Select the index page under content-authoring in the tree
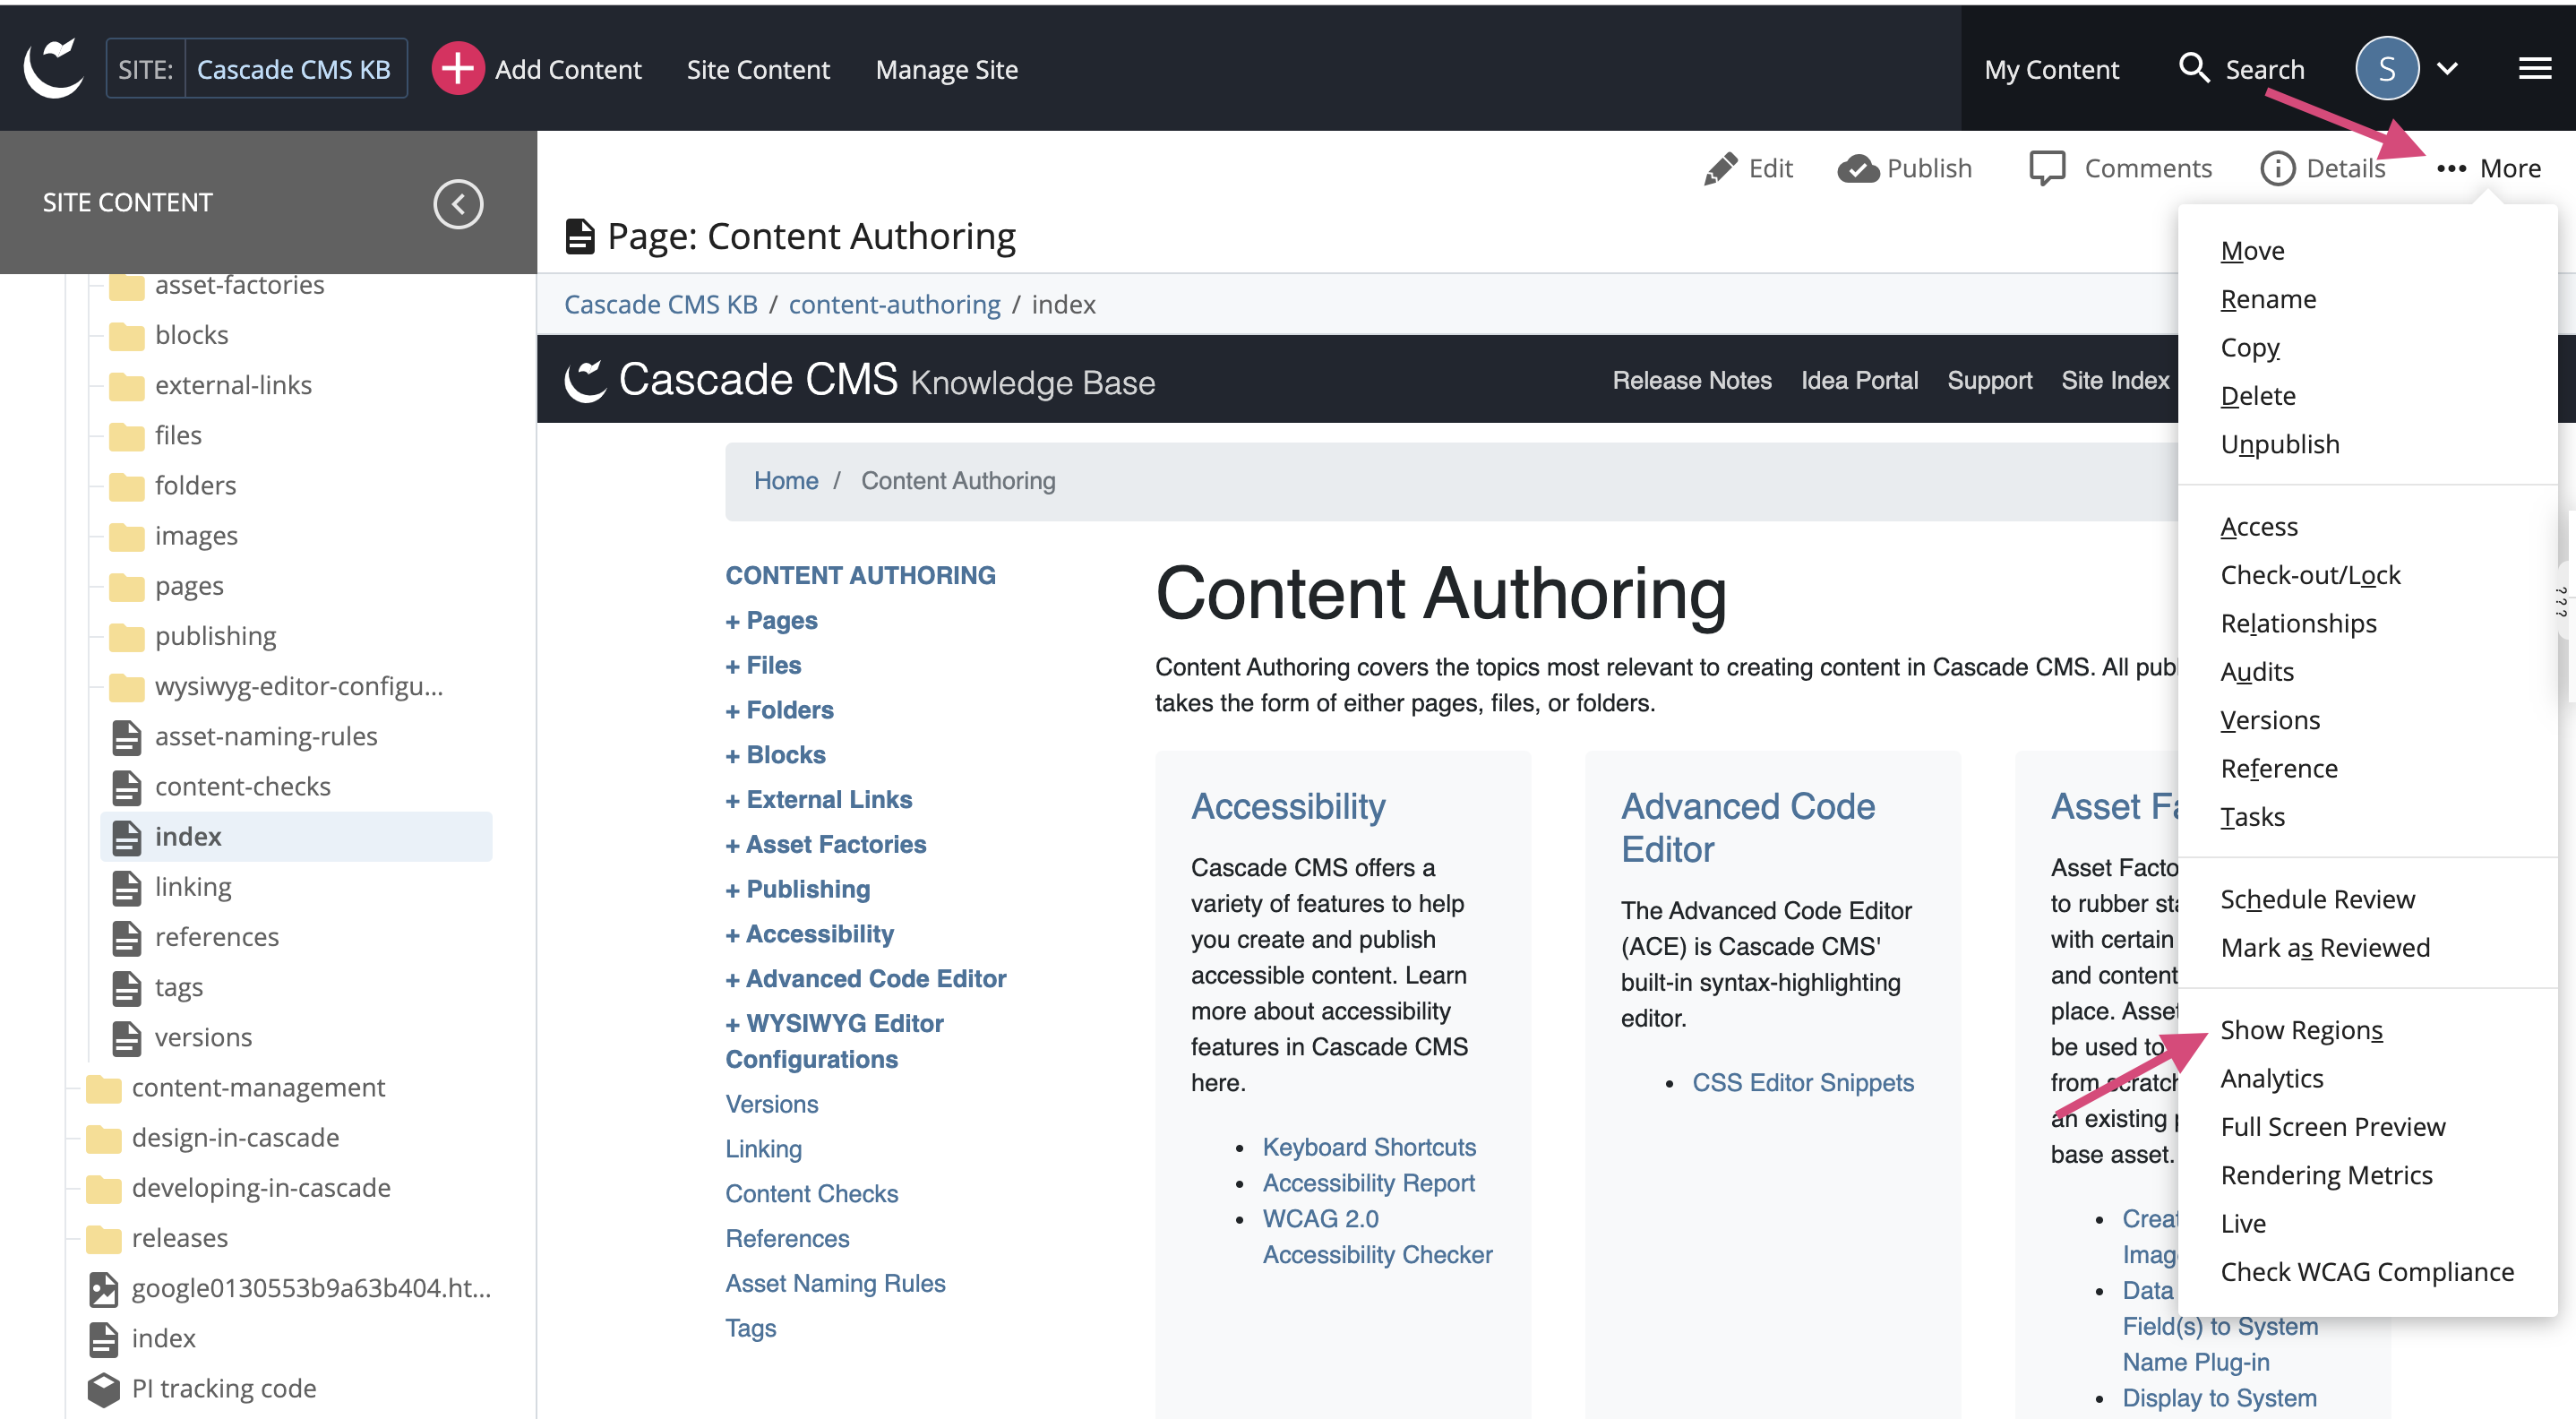2576x1419 pixels. [x=296, y=836]
